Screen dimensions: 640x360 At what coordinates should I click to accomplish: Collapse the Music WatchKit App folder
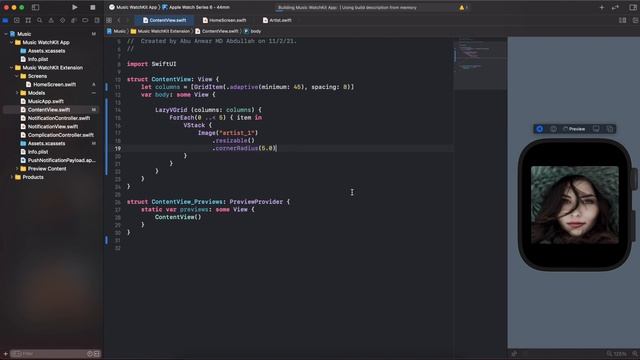[x=11, y=42]
